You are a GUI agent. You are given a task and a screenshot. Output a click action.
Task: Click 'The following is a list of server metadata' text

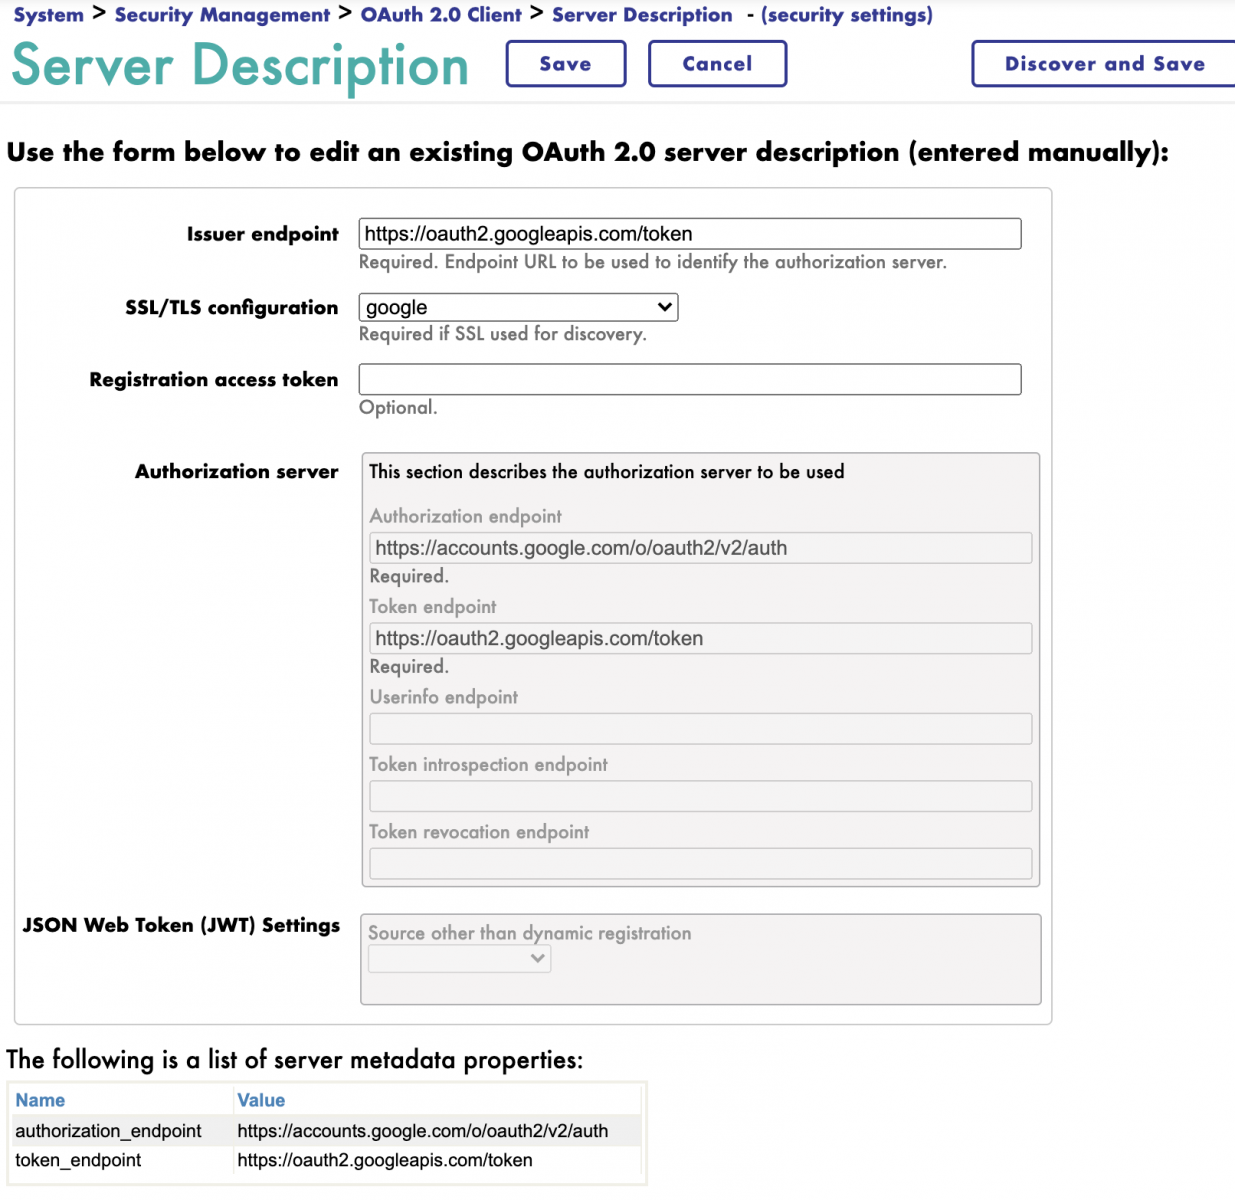coord(295,1060)
